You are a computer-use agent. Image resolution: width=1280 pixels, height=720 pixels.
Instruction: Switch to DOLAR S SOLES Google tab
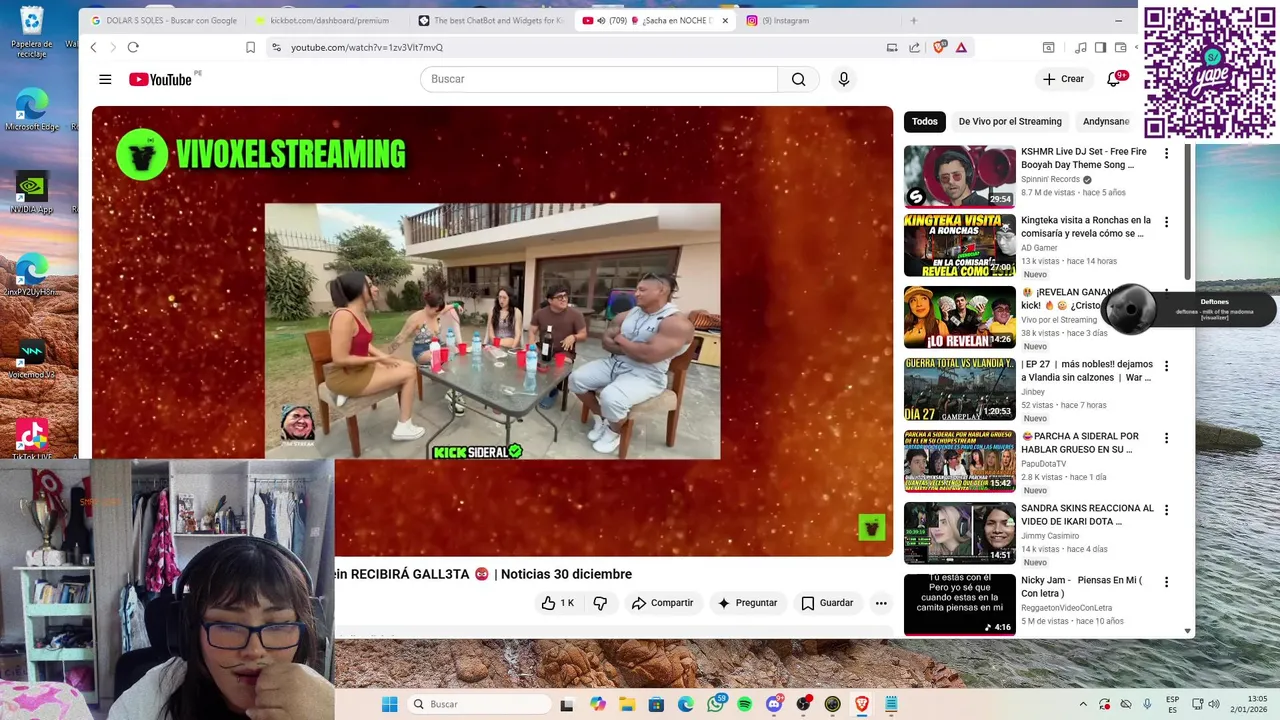tap(165, 20)
